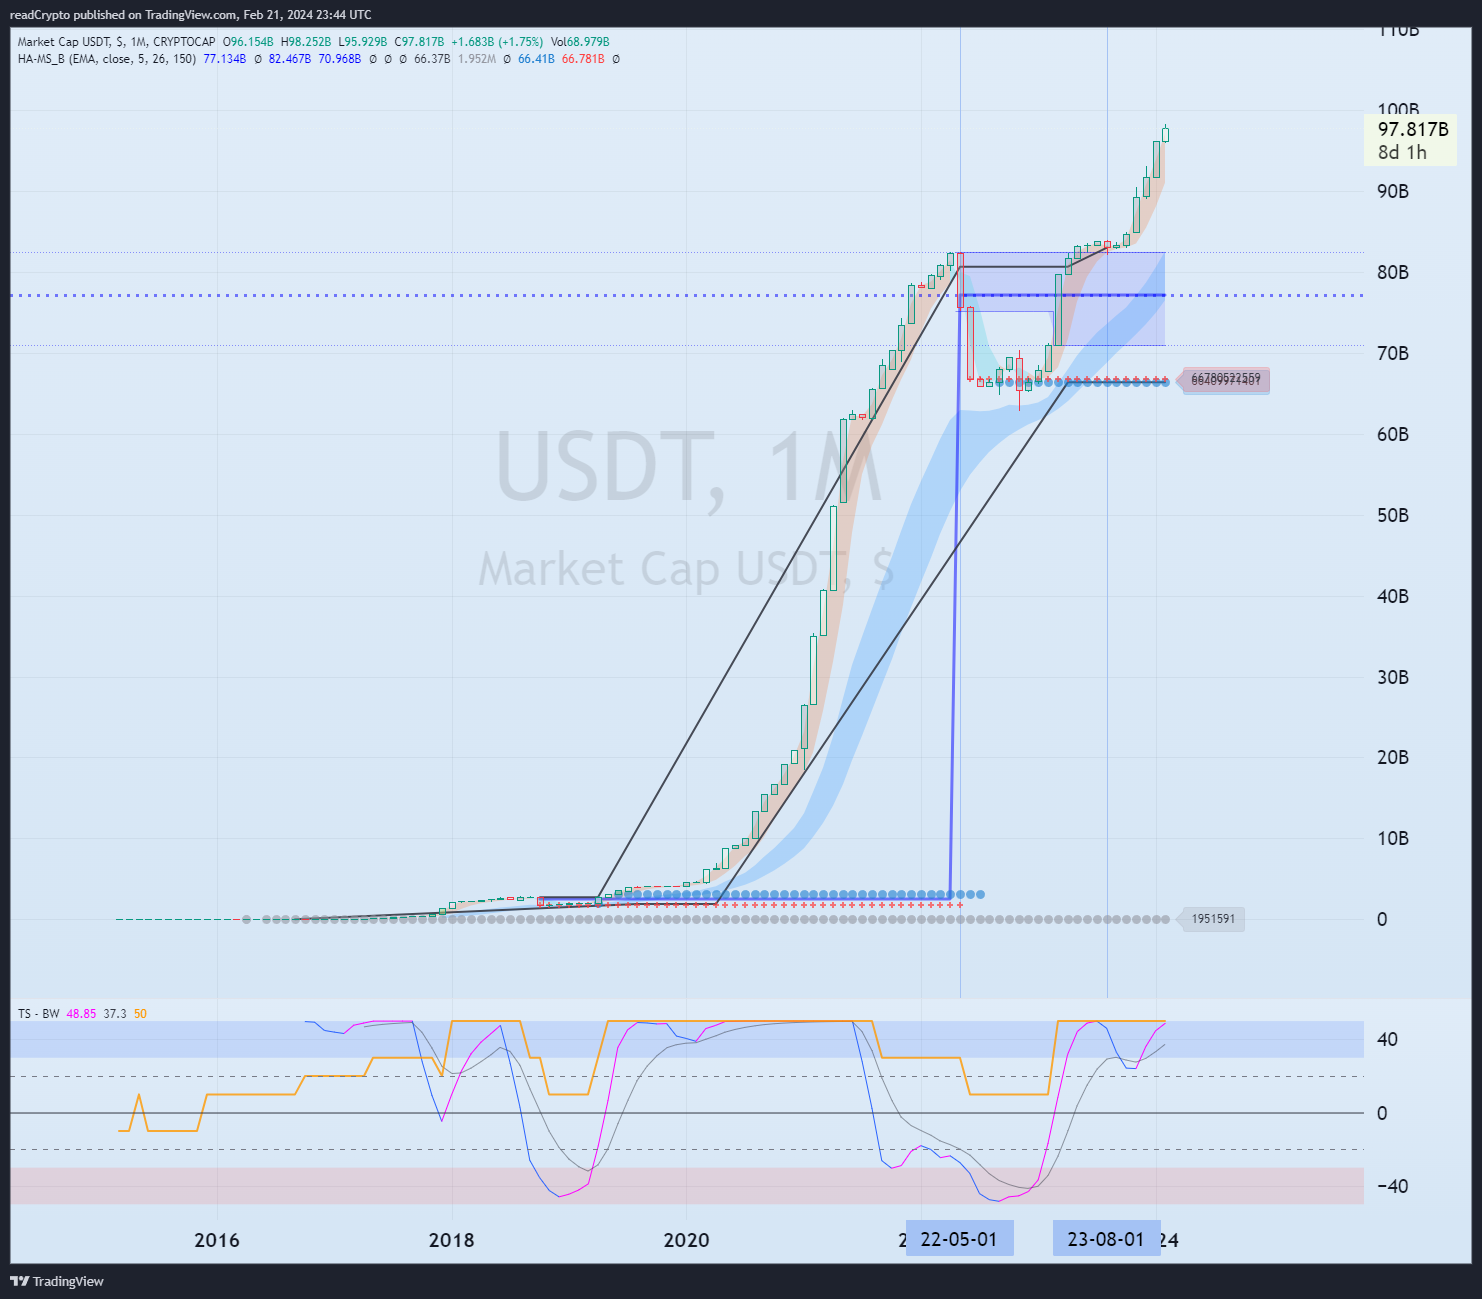Click the 2016 time axis label
The height and width of the screenshot is (1299, 1482).
tap(217, 1241)
